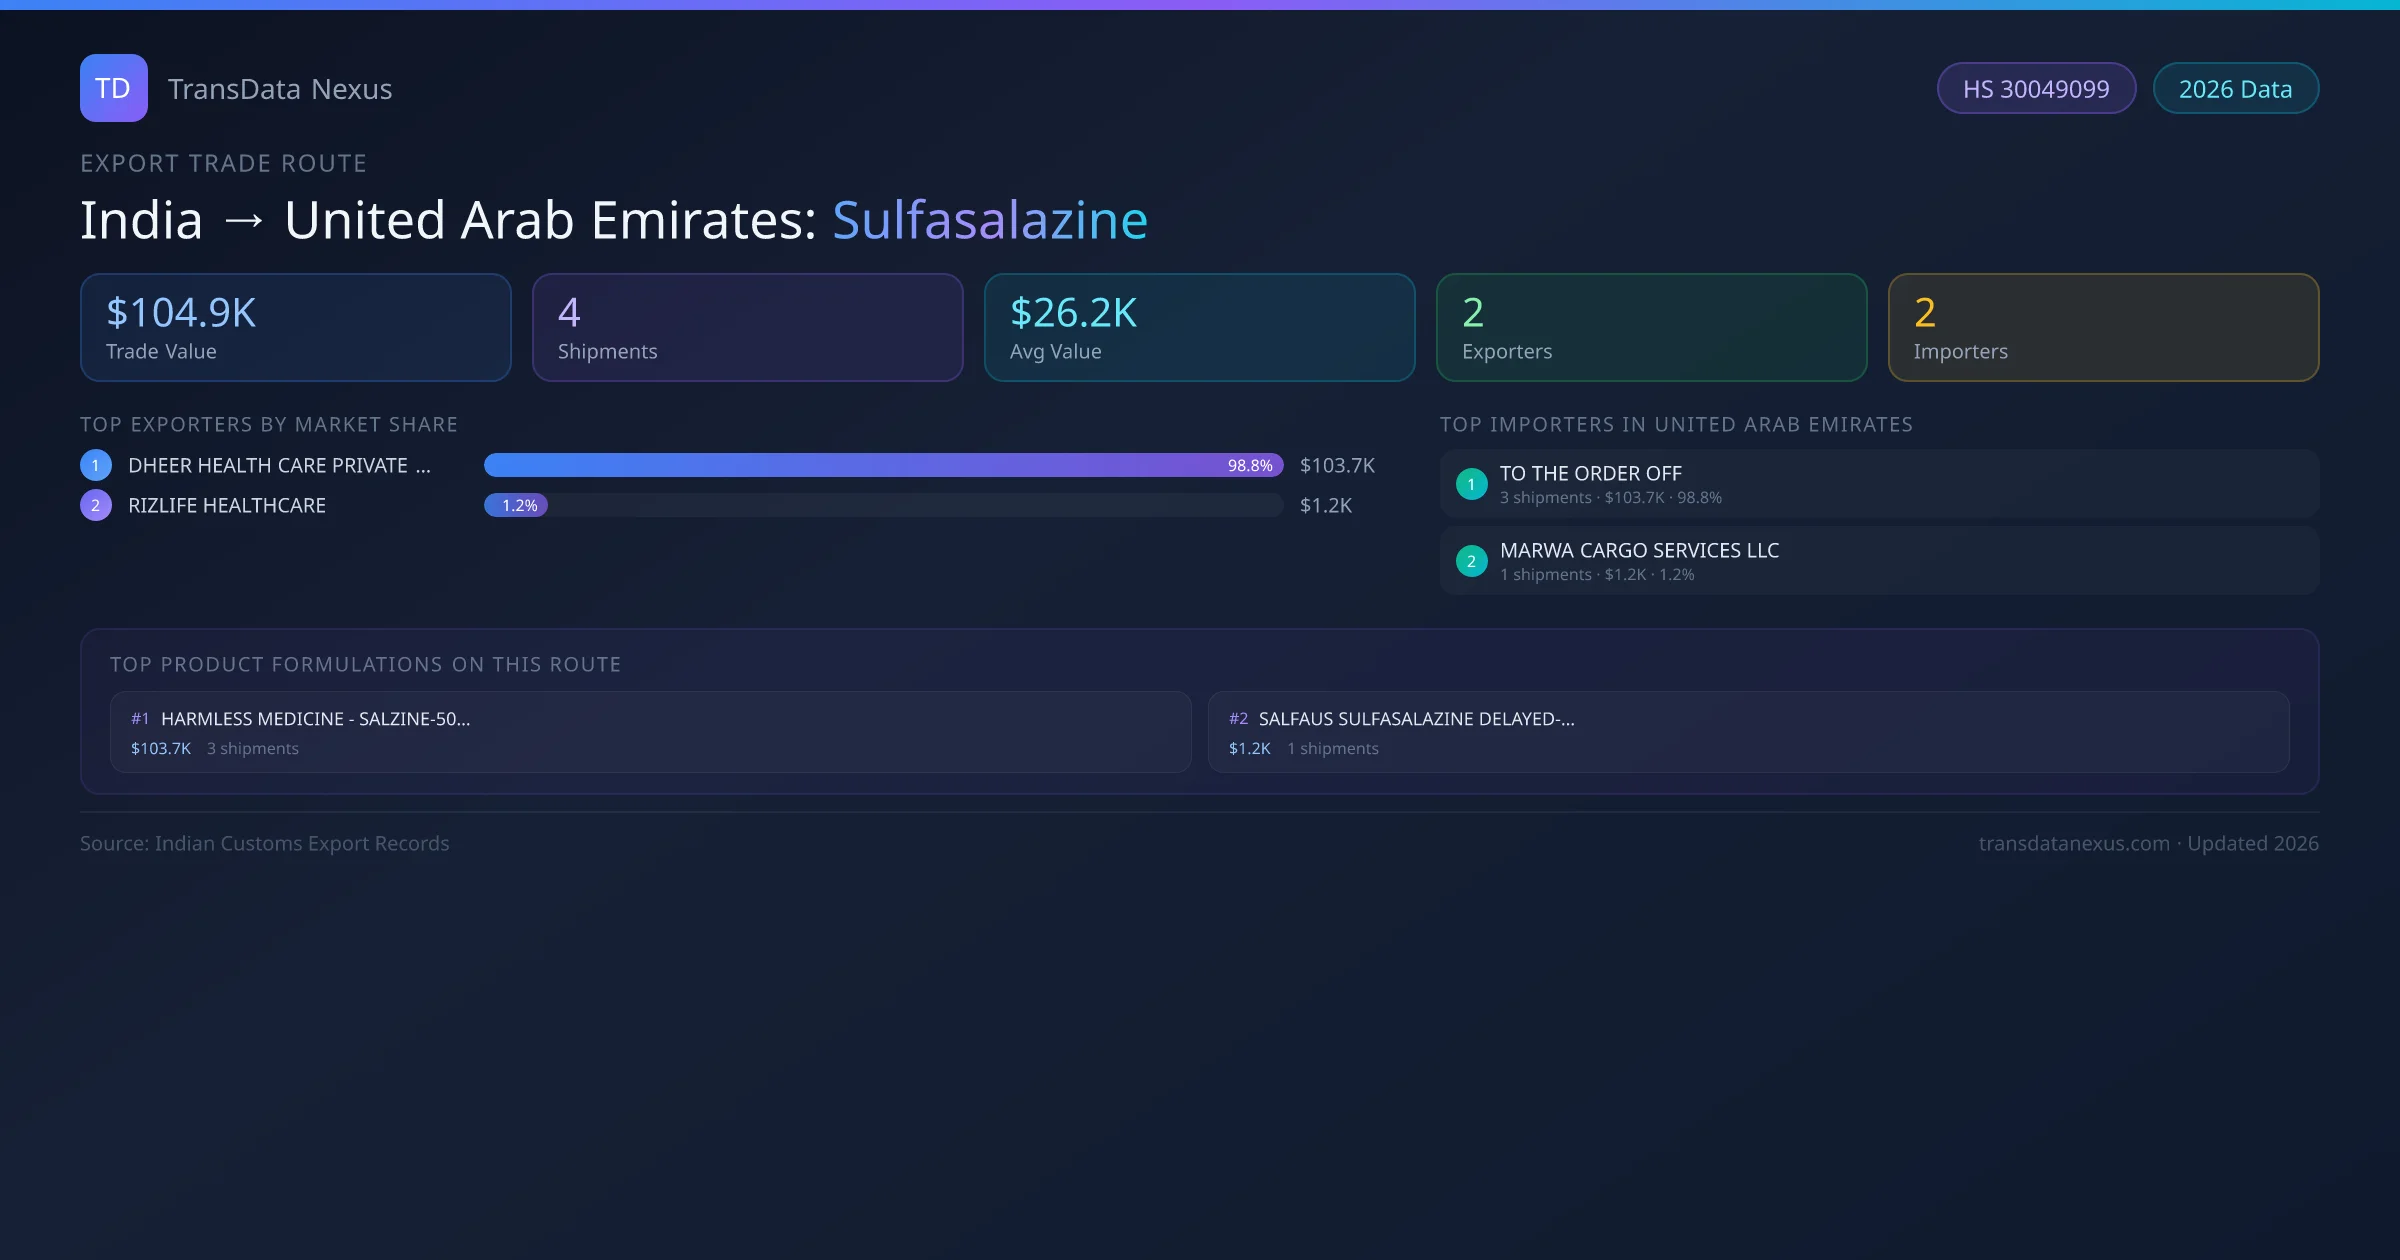Click the #1 formulation rank label
The width and height of the screenshot is (2400, 1260).
pos(140,719)
